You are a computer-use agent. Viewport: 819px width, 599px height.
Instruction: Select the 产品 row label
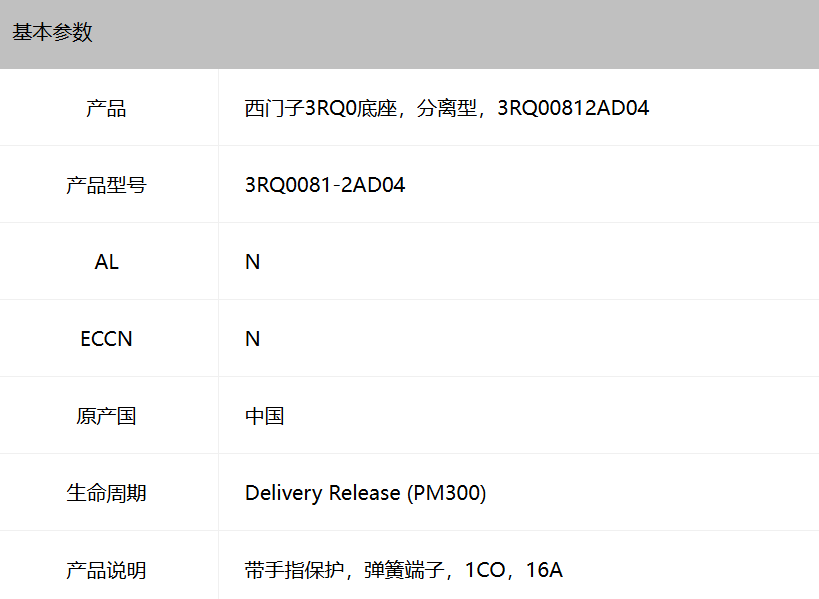(x=106, y=108)
